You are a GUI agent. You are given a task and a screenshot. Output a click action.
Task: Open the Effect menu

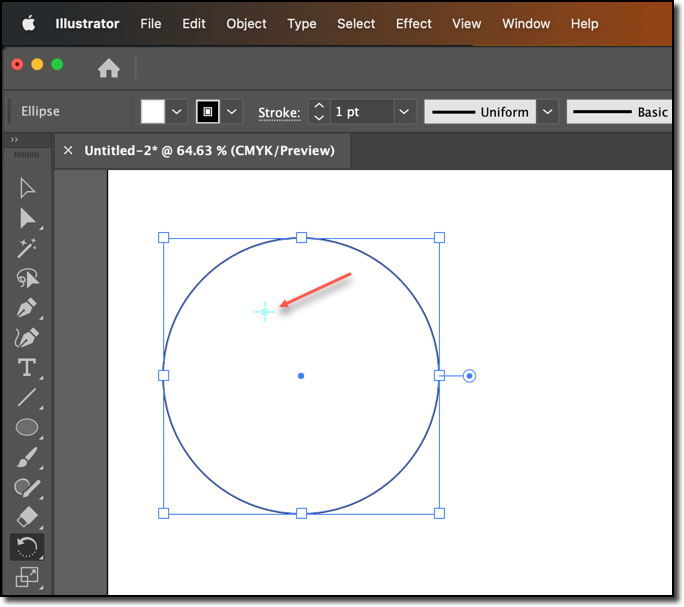[414, 24]
